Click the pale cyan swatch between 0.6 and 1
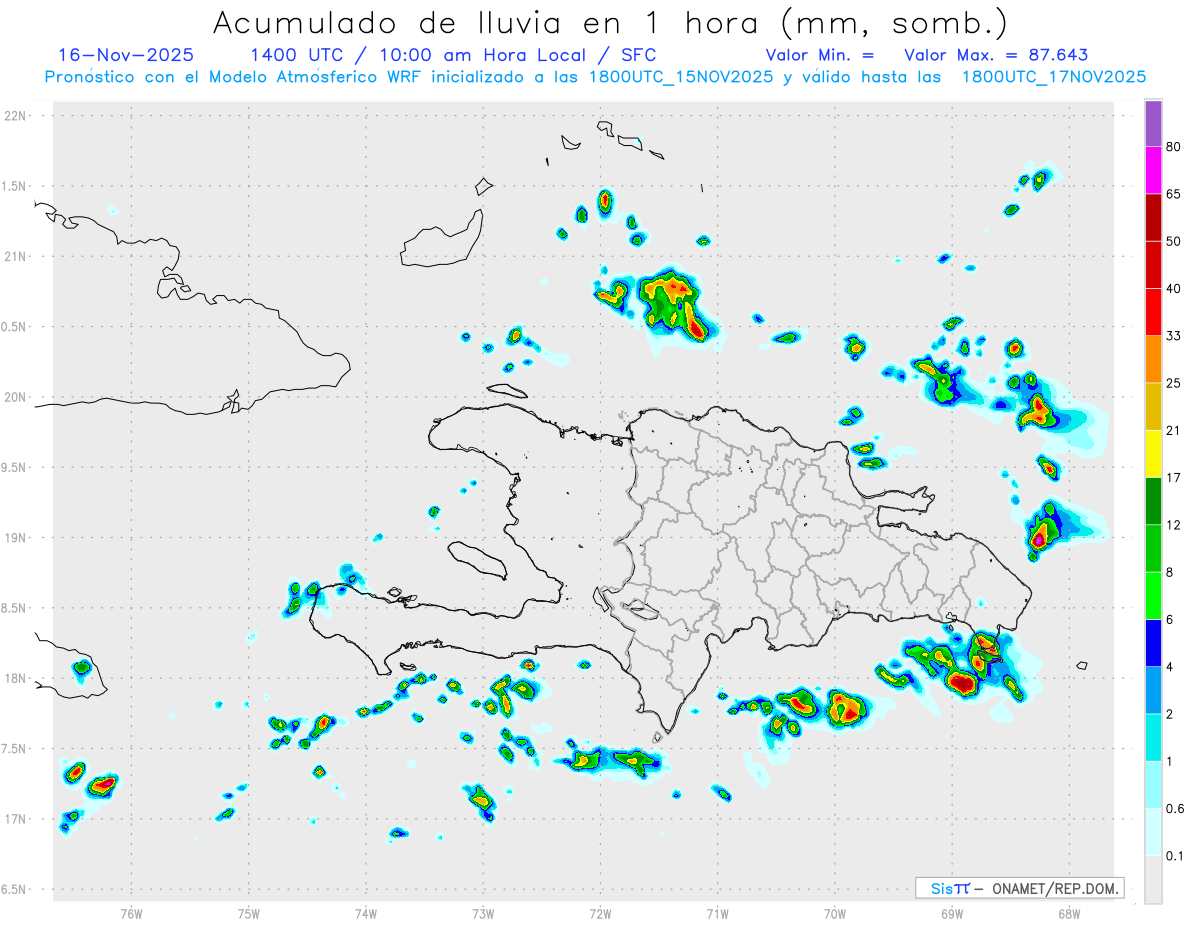Viewport: 1200px width, 927px height. point(1153,785)
